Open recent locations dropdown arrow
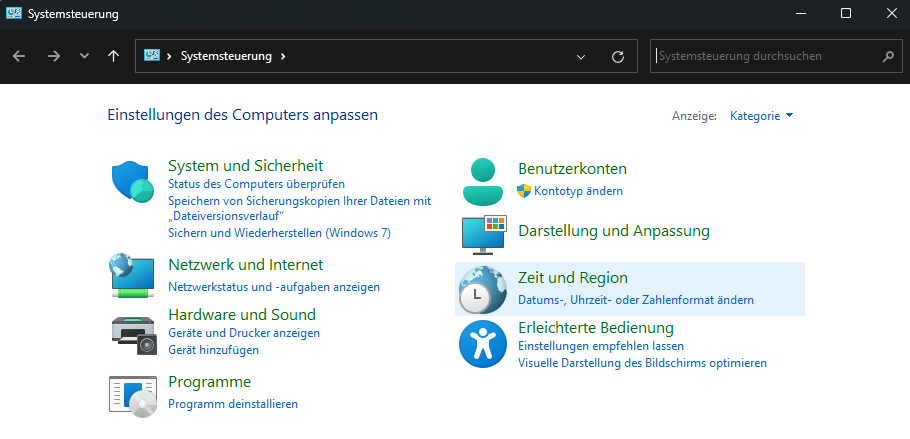This screenshot has height=439, width=910. 84,57
